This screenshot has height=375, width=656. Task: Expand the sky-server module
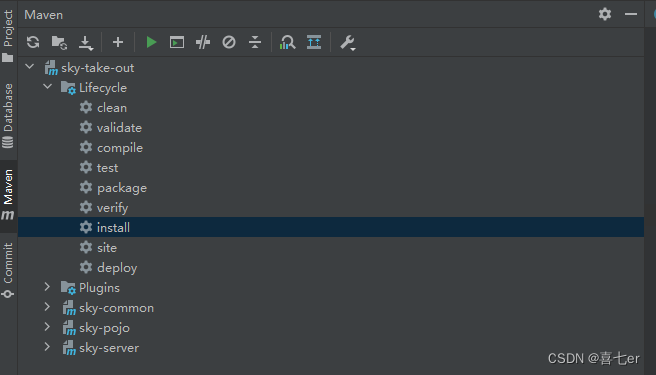click(x=47, y=347)
